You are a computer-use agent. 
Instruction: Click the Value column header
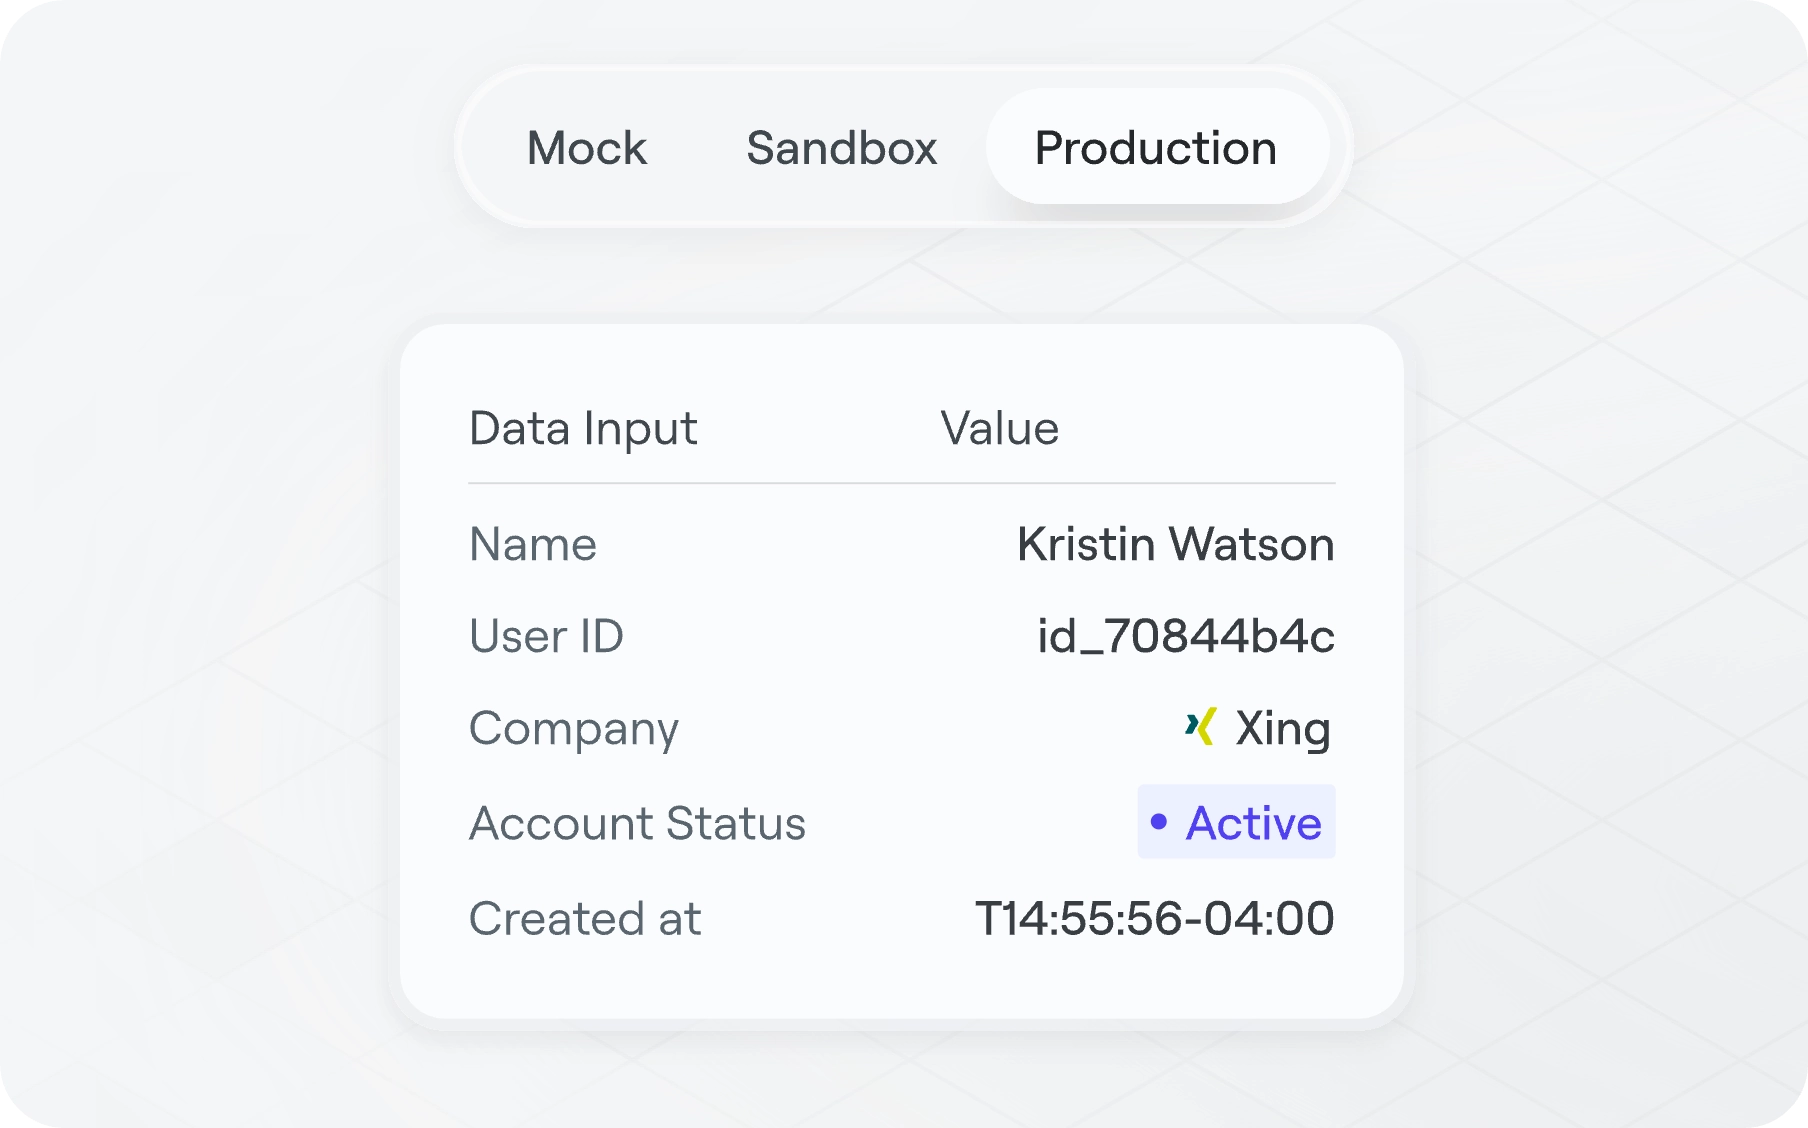[x=998, y=428]
